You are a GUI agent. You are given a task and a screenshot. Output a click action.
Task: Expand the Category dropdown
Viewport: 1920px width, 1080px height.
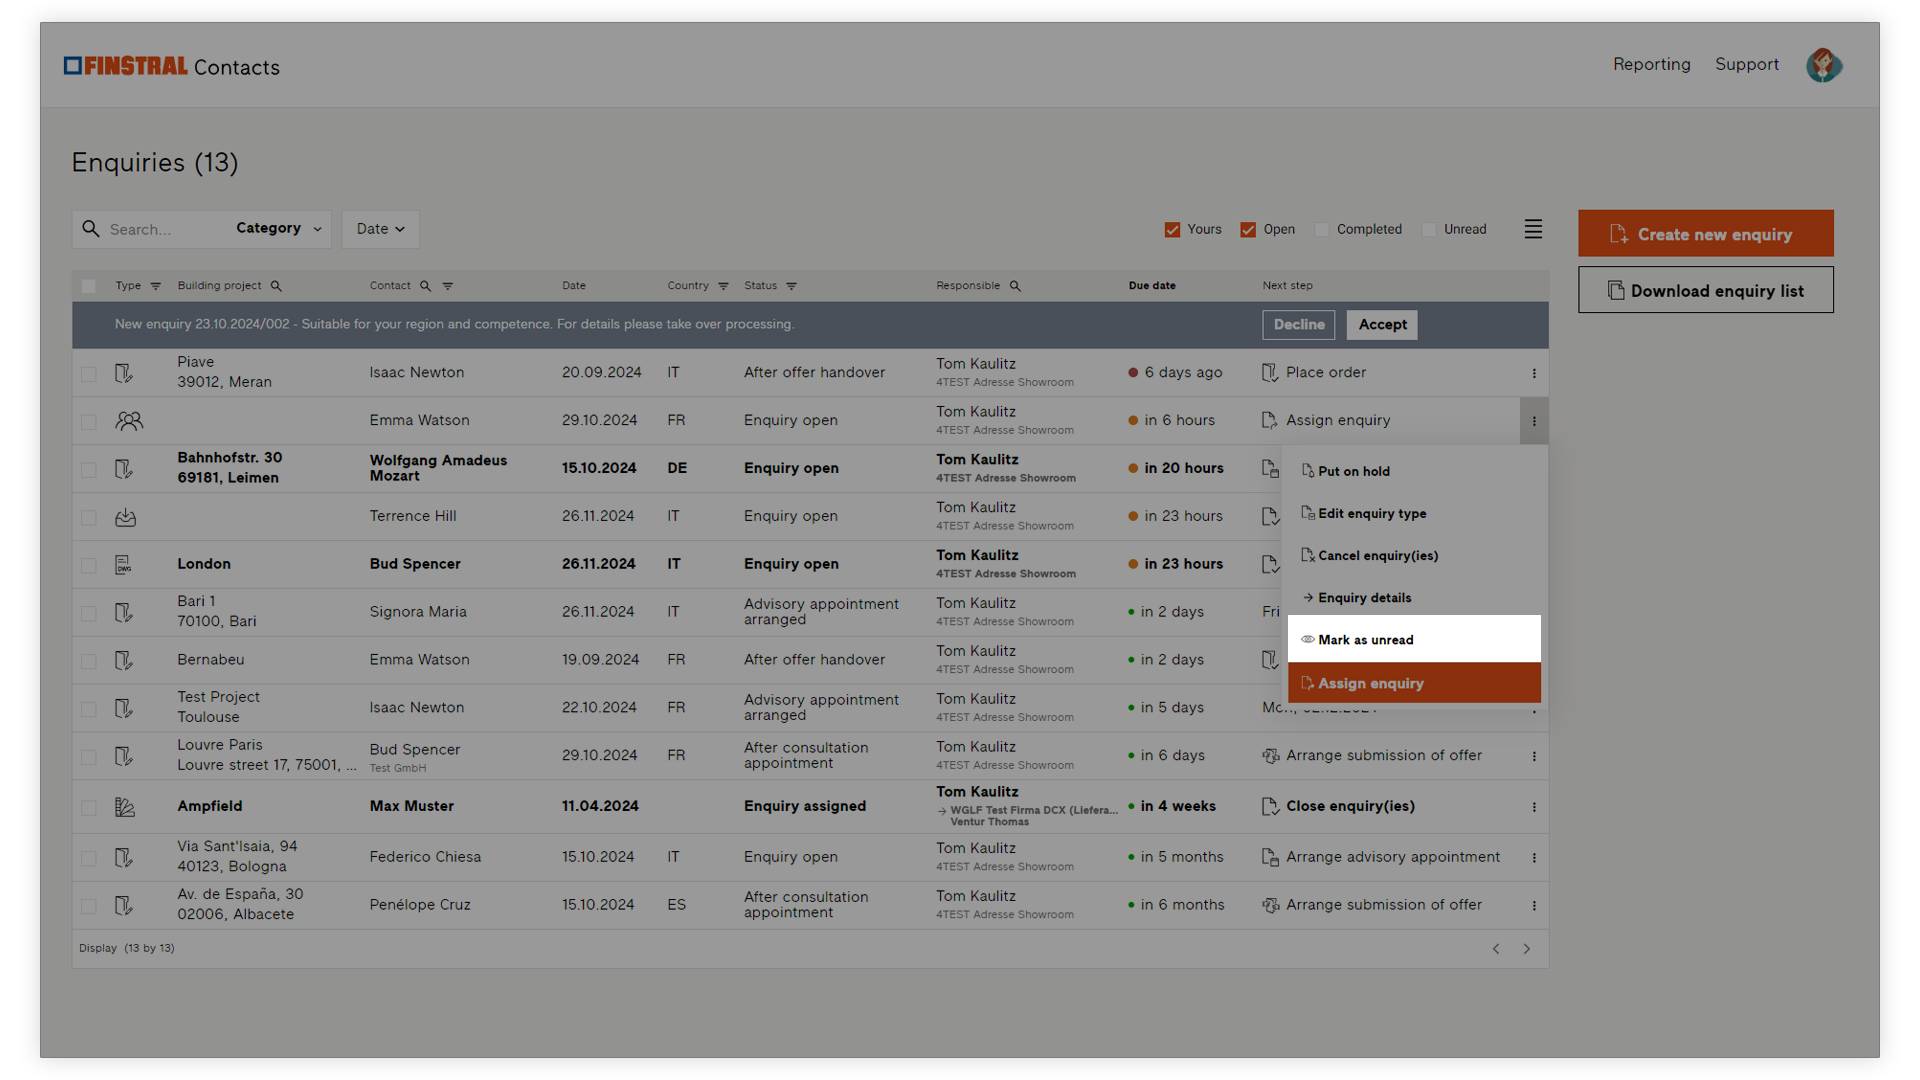point(279,229)
